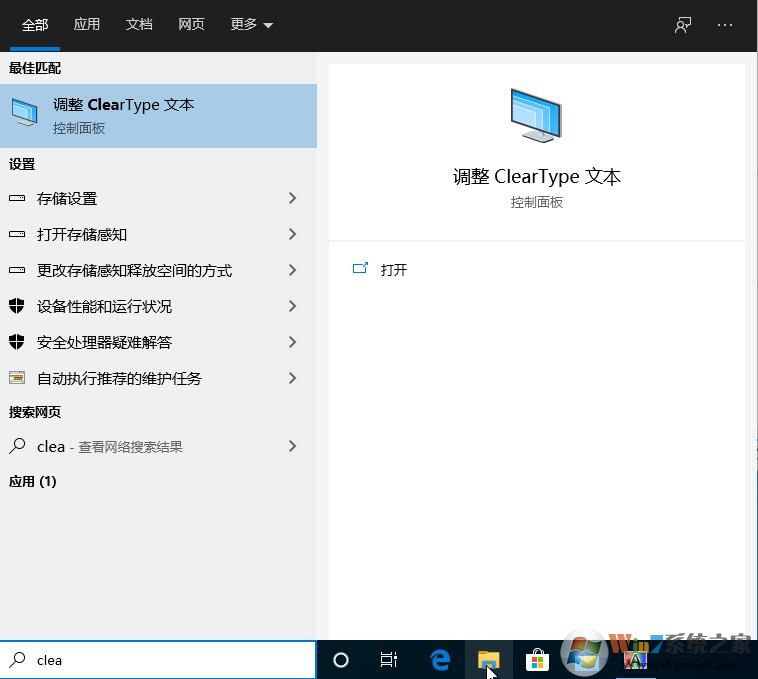Open 安全处理器疑难解答 setting
Viewport: 758px width, 679px height.
coord(105,342)
